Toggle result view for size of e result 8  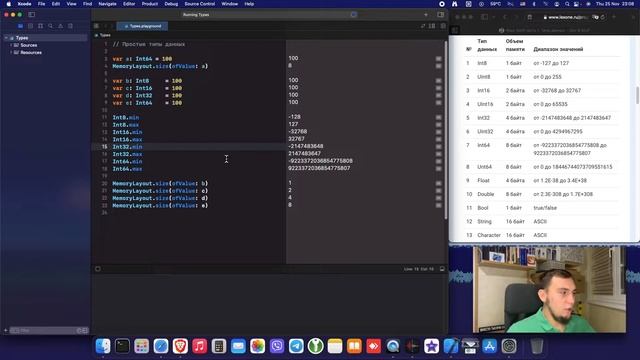click(438, 205)
